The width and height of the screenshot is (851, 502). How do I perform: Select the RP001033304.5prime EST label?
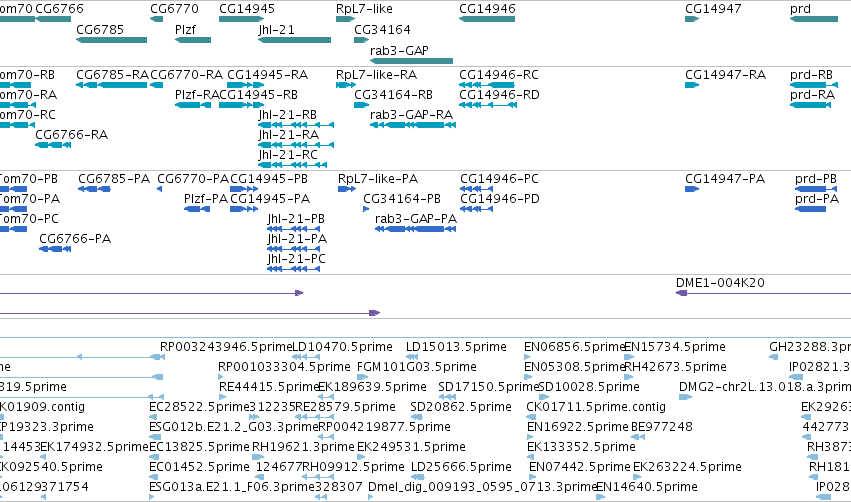click(284, 367)
